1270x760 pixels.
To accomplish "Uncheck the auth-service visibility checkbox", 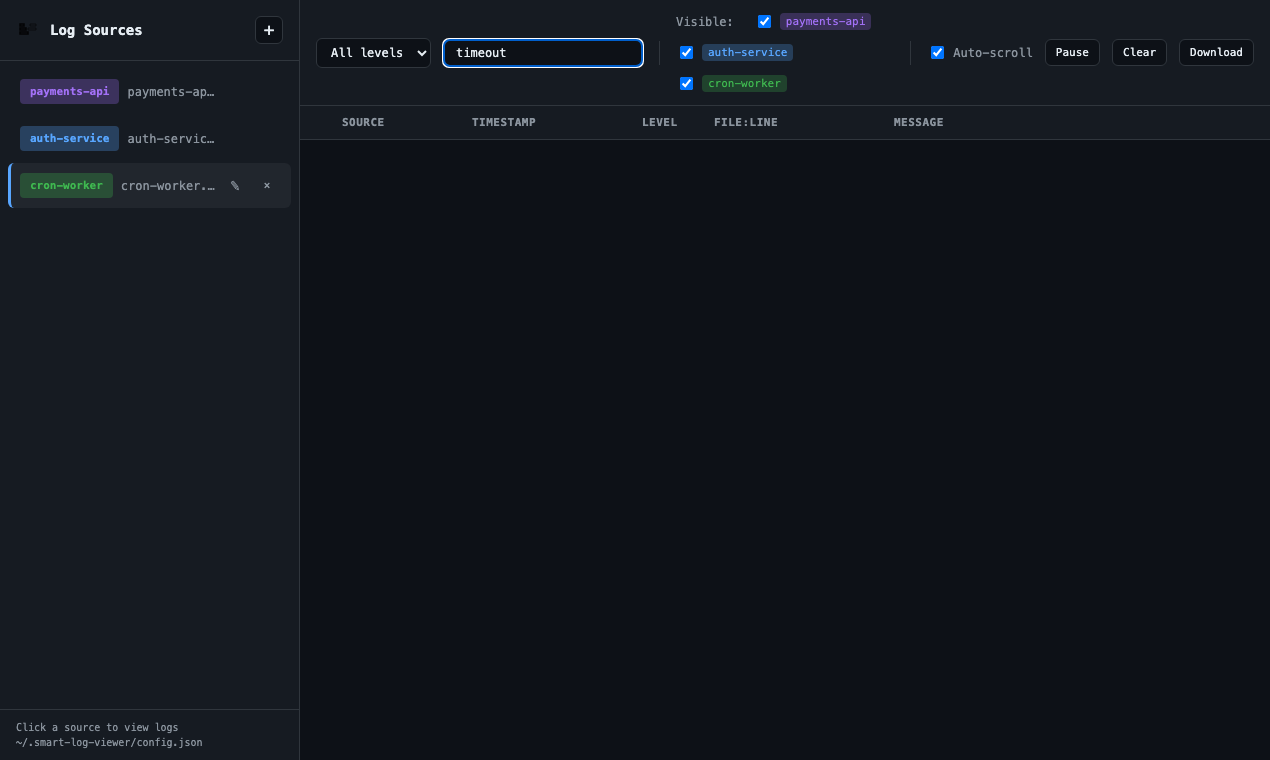I will pyautogui.click(x=686, y=52).
